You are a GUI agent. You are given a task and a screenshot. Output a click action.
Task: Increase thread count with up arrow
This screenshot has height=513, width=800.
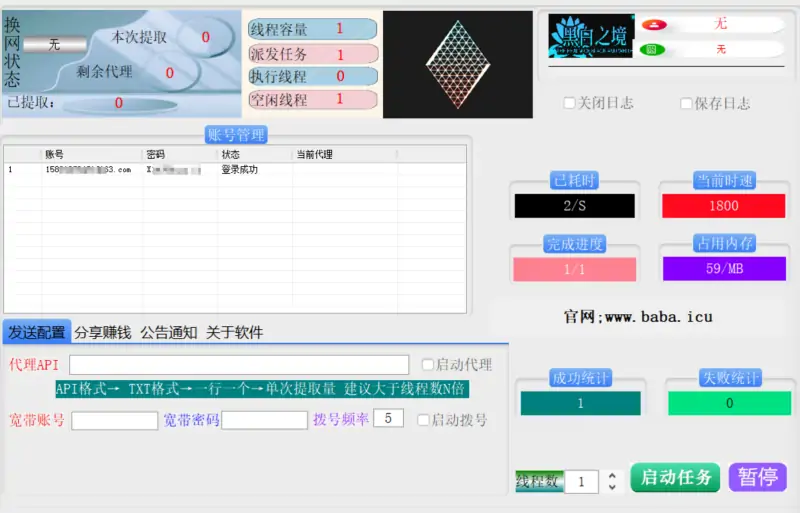[612, 476]
